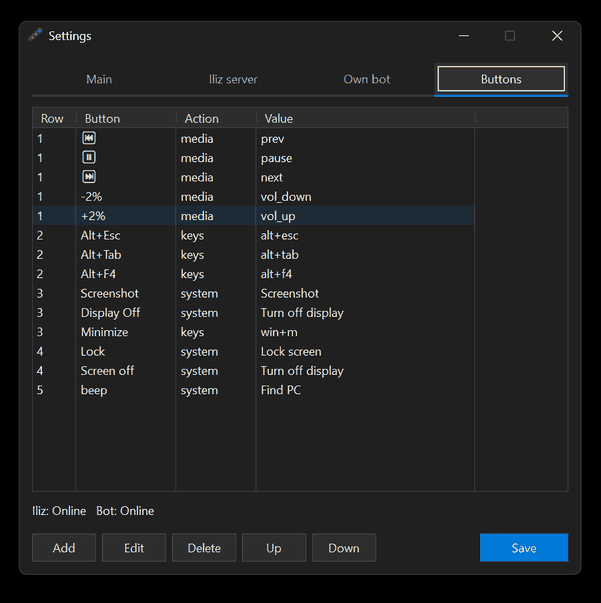Select the Screenshot entry in the Button column
Image resolution: width=601 pixels, height=603 pixels.
pyautogui.click(x=110, y=293)
